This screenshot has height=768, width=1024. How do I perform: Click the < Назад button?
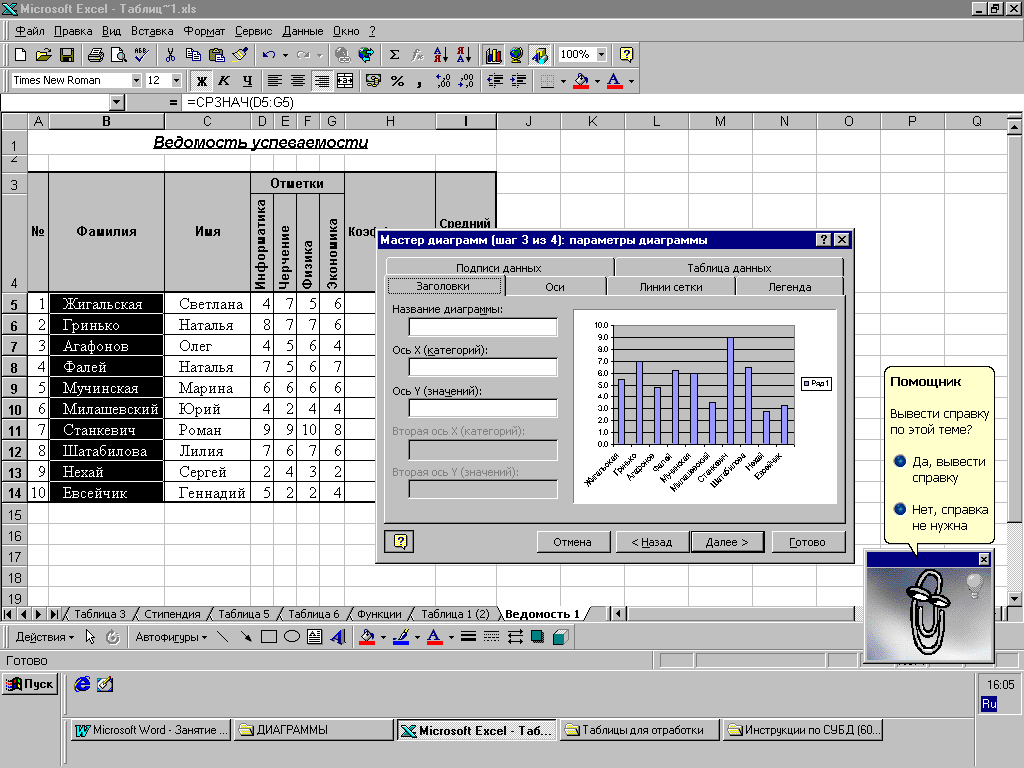[x=652, y=541]
